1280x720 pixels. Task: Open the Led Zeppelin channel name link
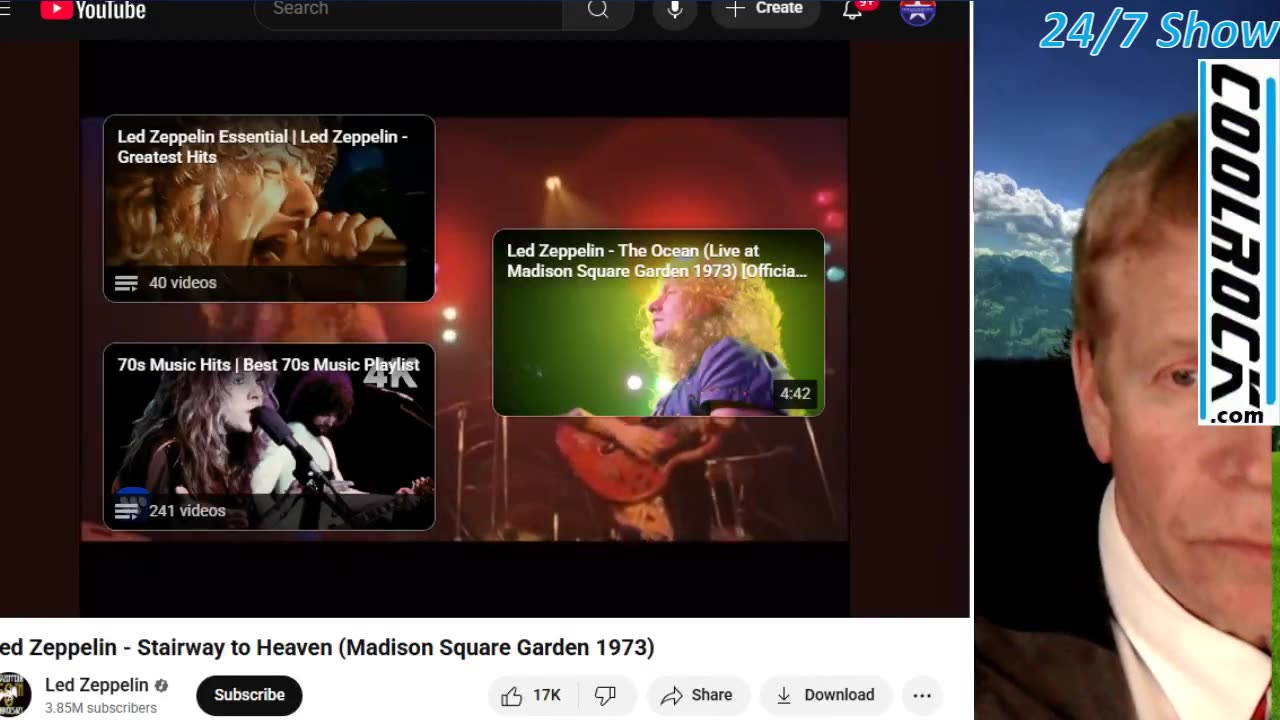pyautogui.click(x=96, y=685)
